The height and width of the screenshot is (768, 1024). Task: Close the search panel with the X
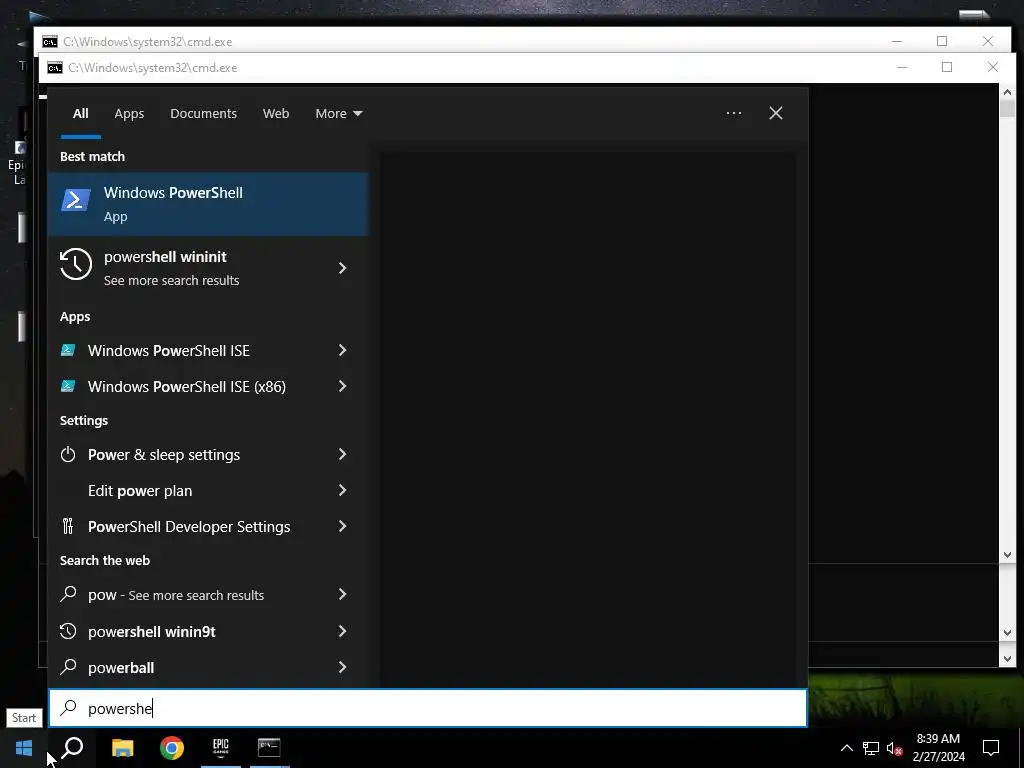point(776,113)
